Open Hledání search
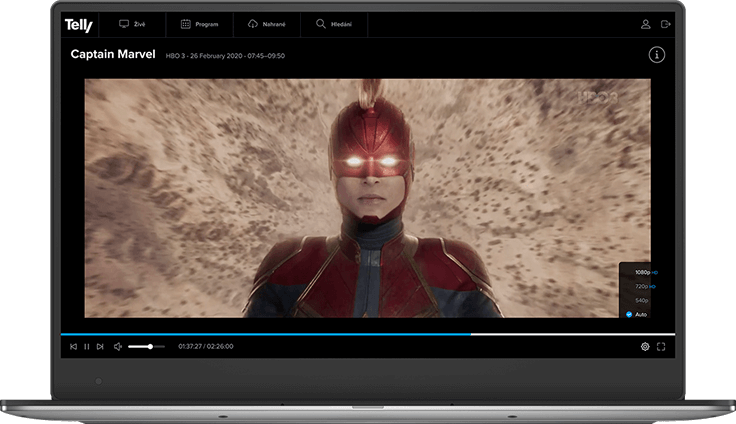 click(333, 24)
